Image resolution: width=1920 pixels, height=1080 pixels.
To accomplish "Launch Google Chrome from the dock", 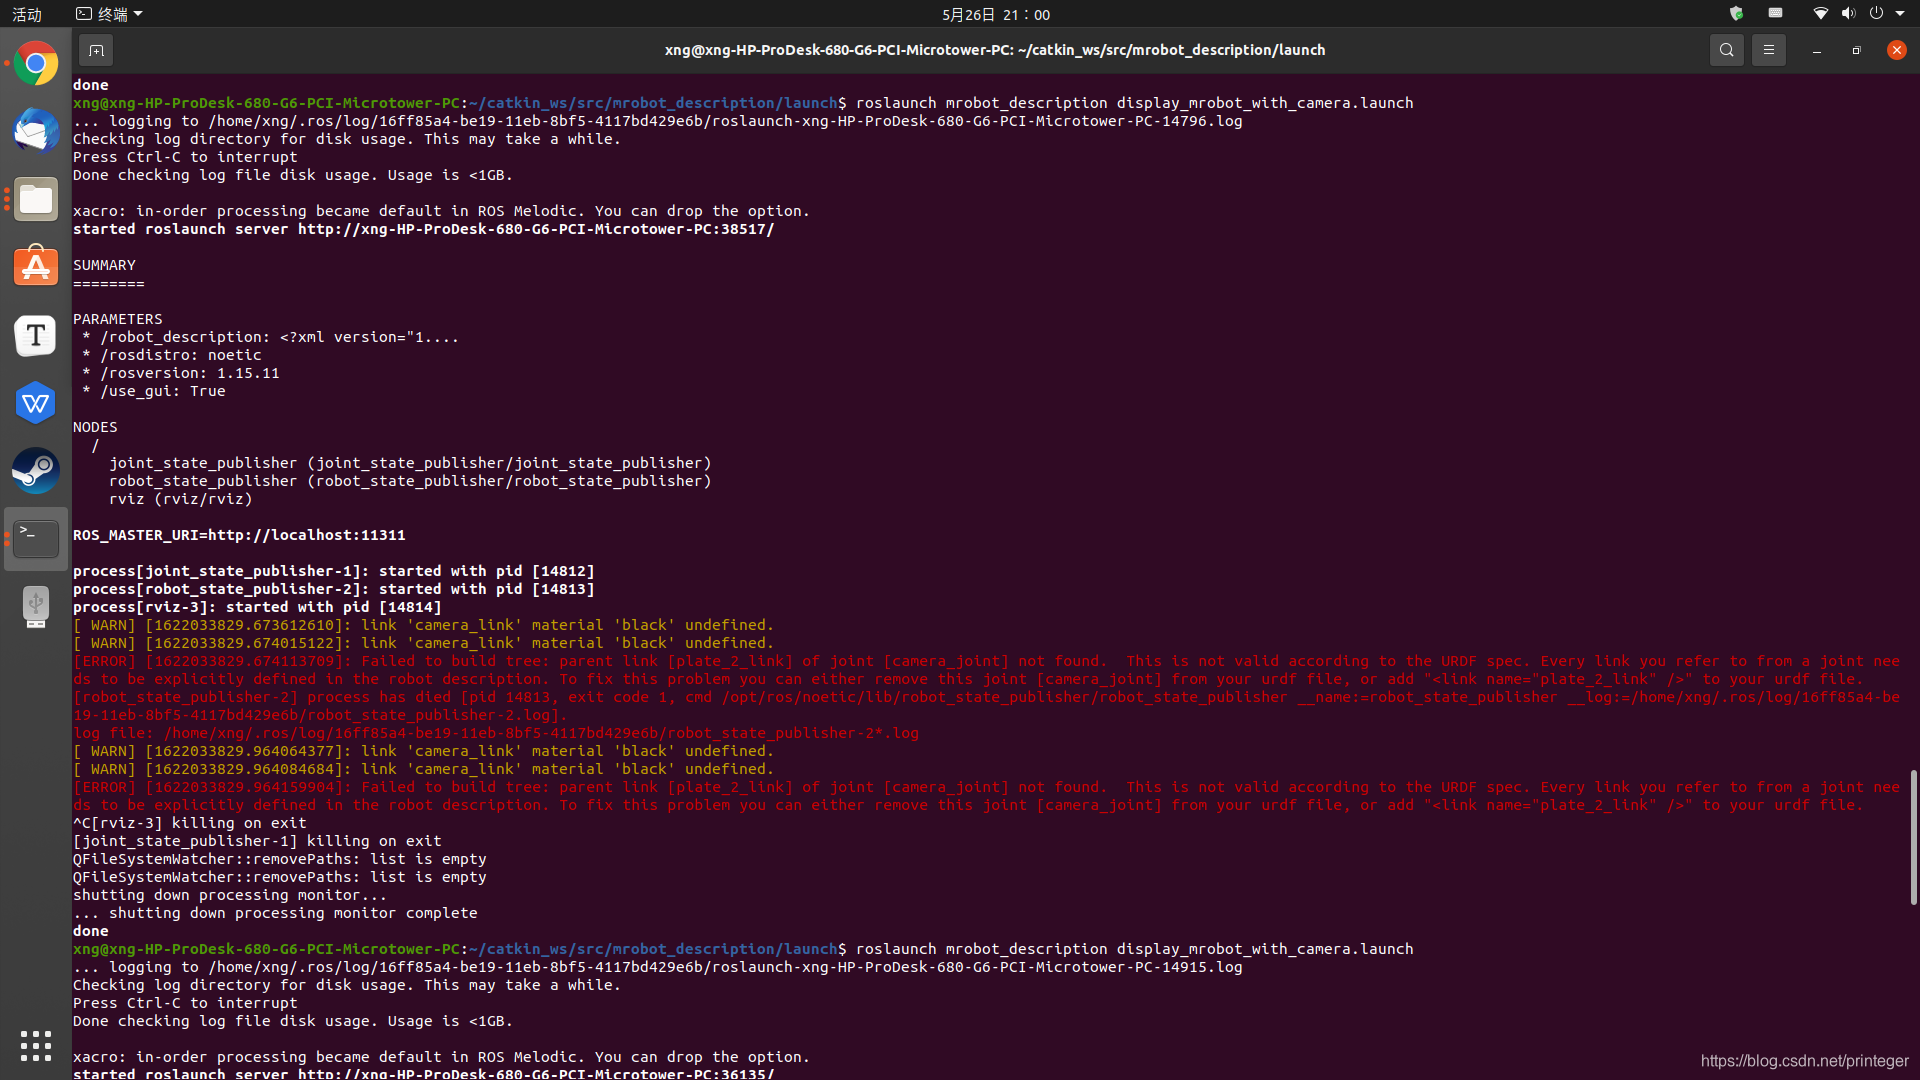I will tap(36, 64).
